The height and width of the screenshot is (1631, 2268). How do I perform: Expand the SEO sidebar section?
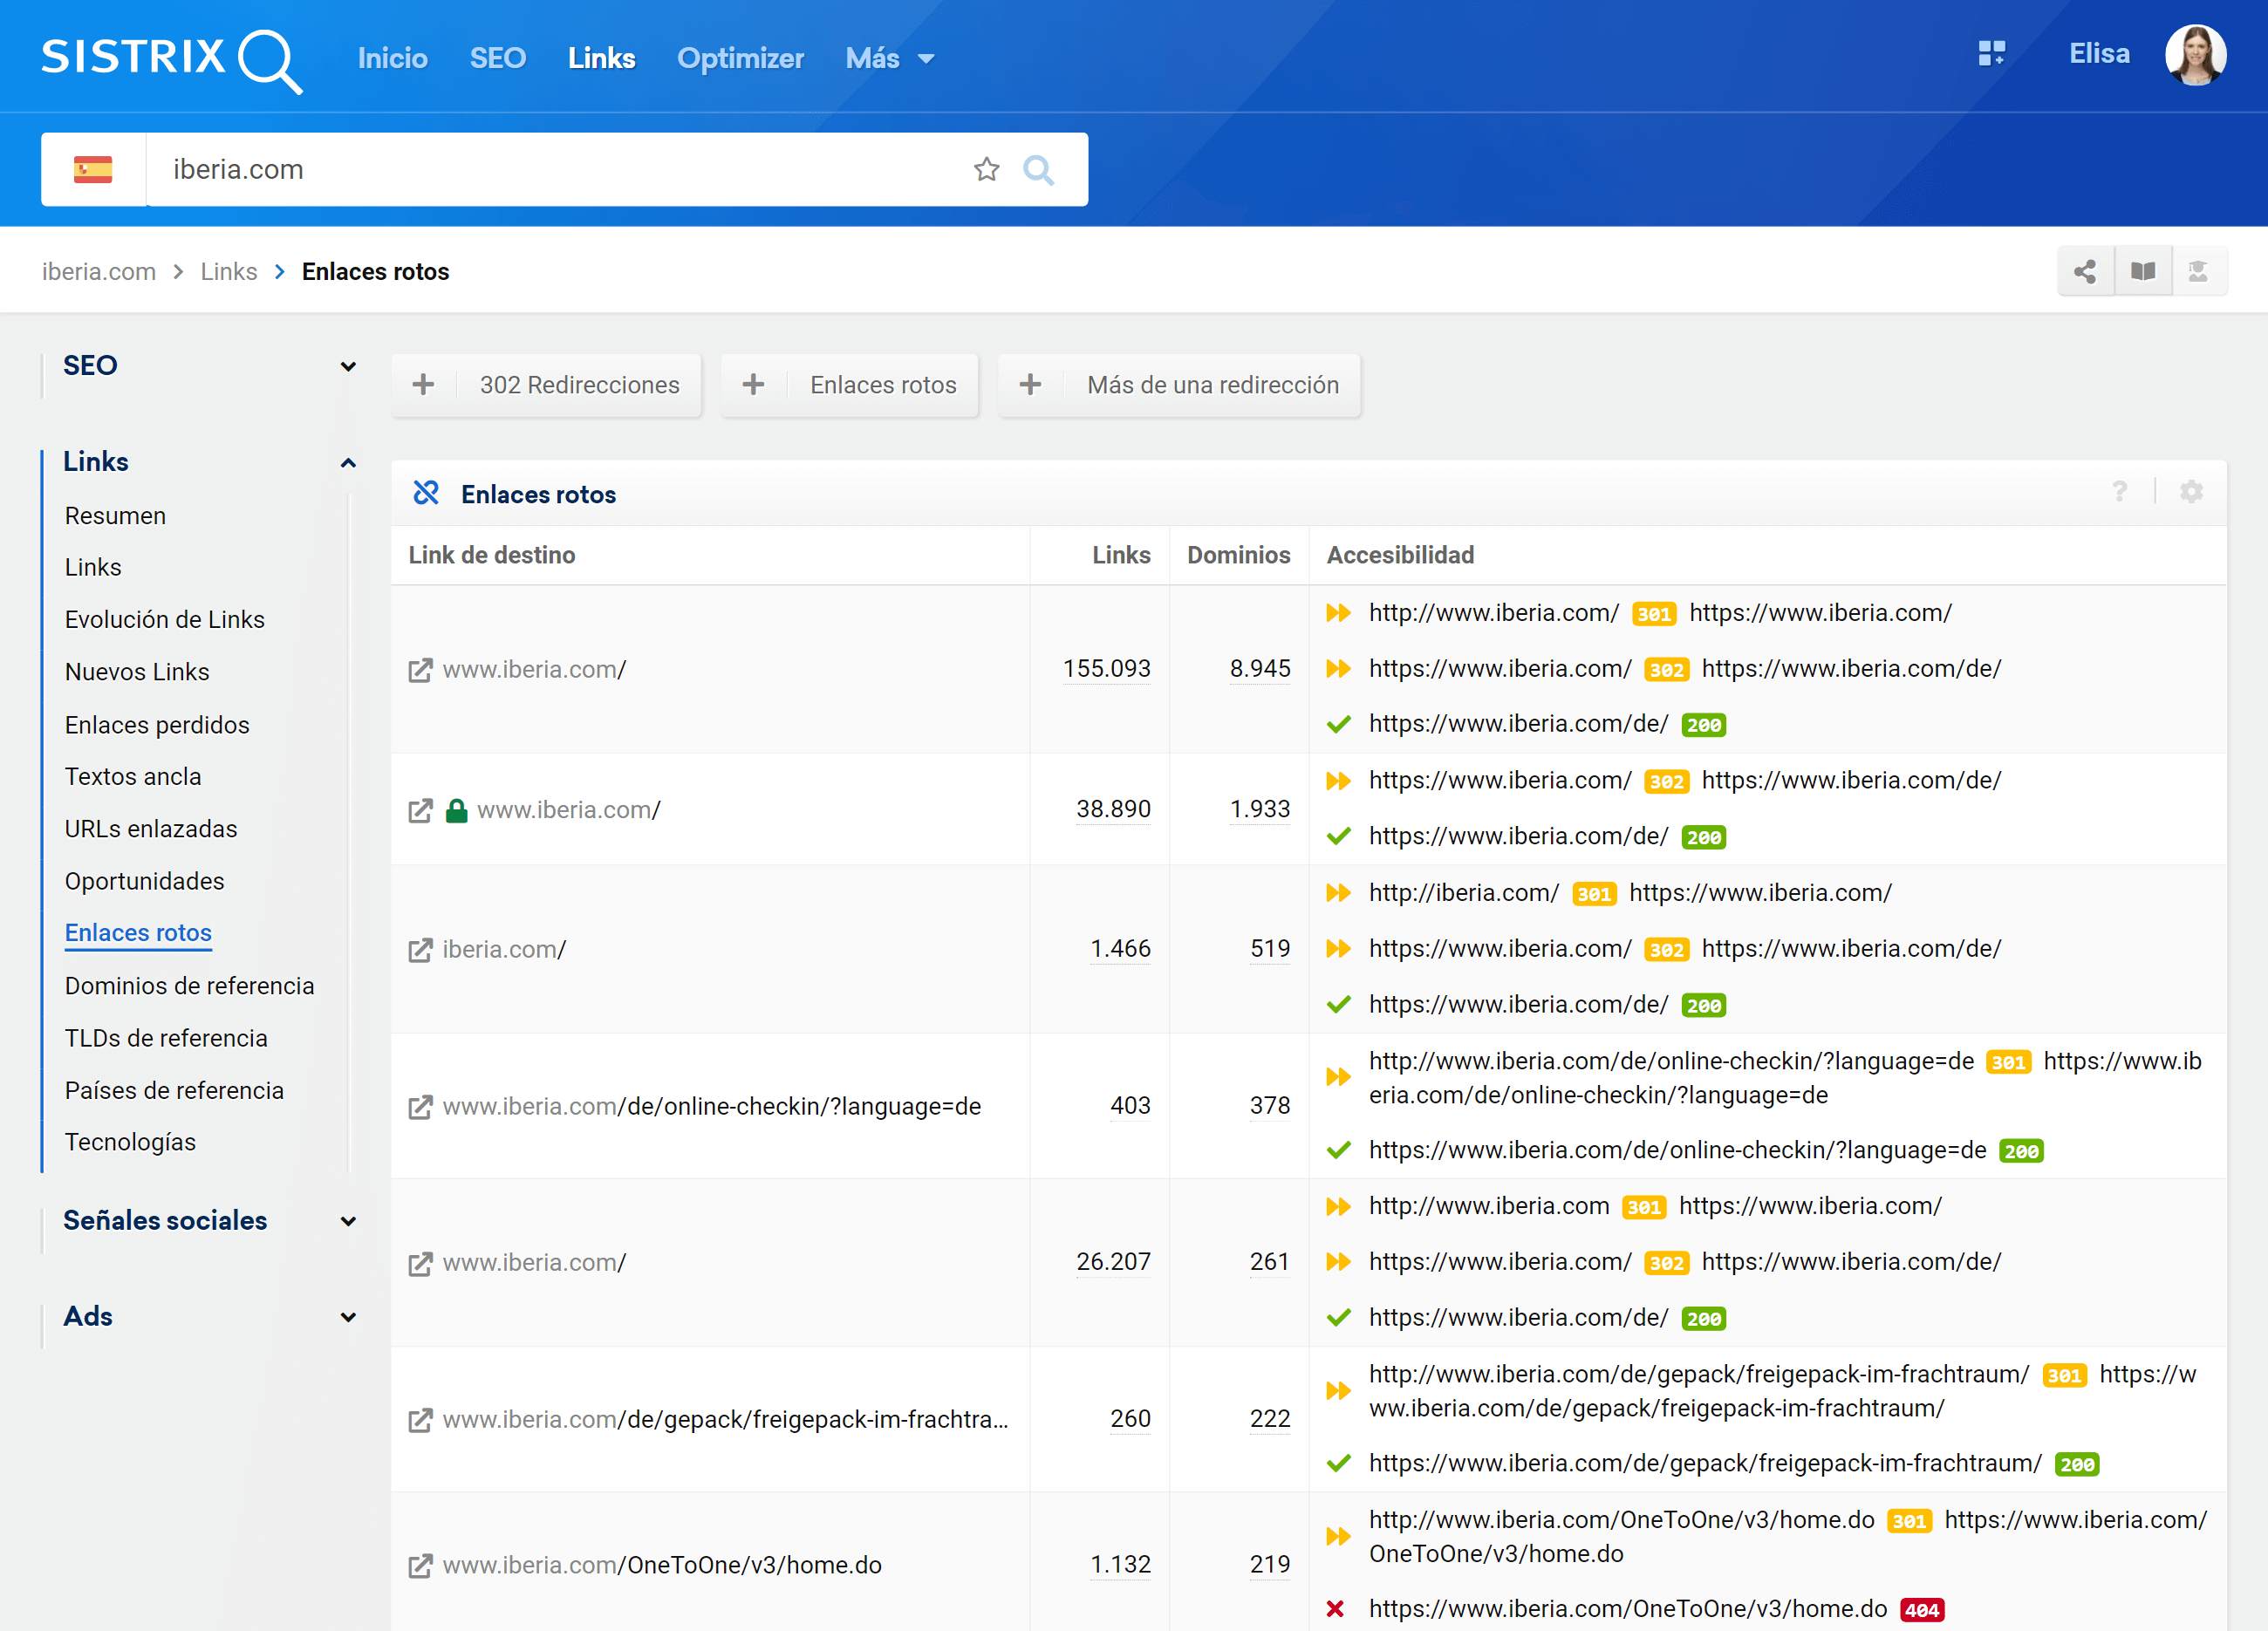(347, 366)
